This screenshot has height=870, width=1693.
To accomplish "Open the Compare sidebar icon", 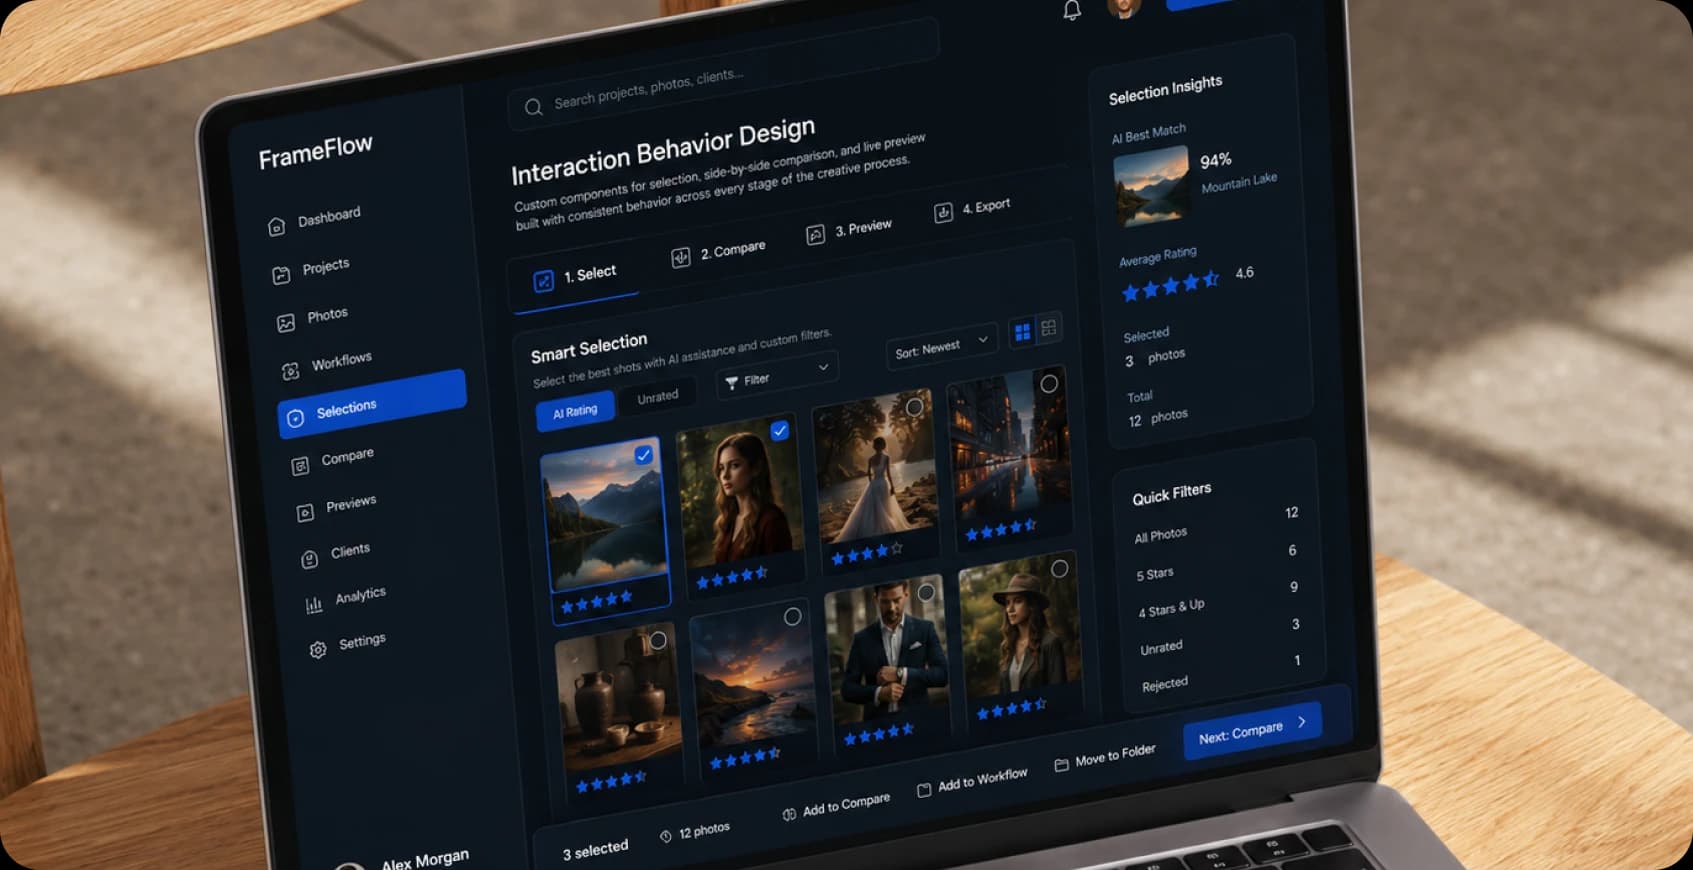I will tap(300, 466).
